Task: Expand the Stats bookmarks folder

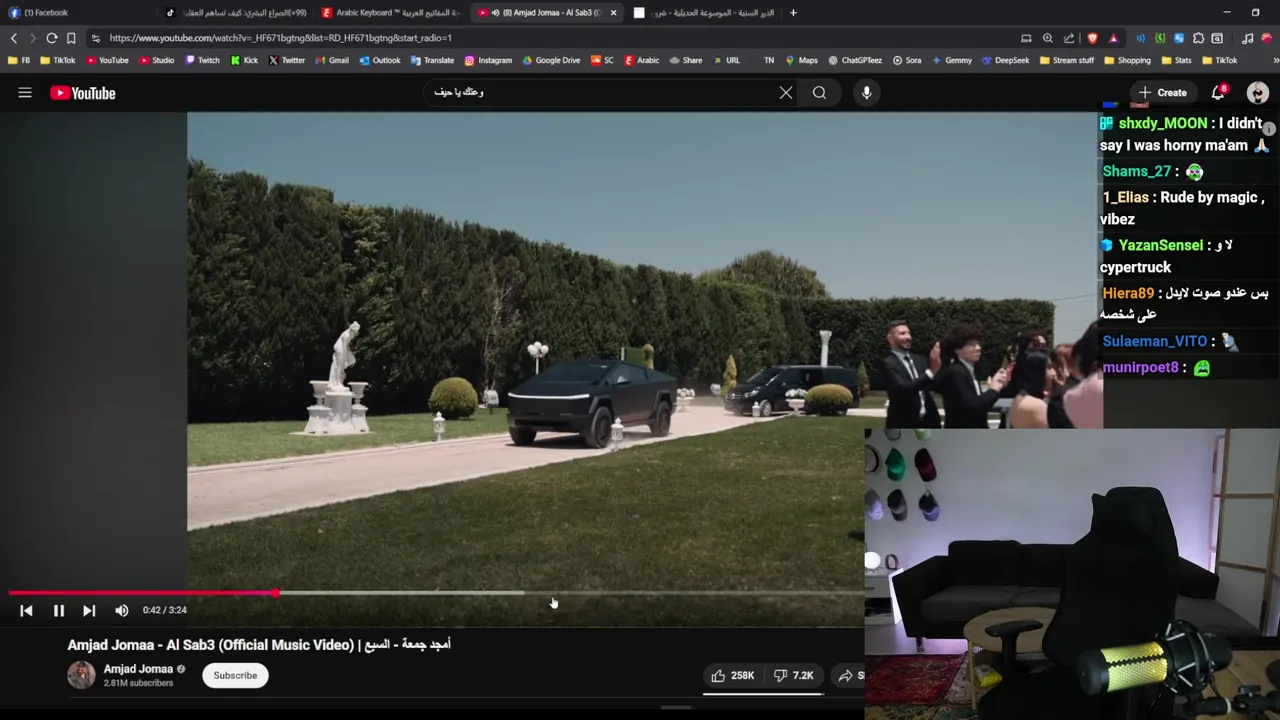Action: 1175,60
